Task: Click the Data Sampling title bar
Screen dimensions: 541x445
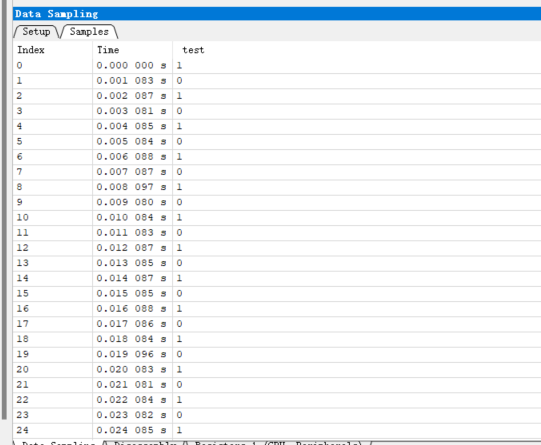Action: (x=277, y=14)
